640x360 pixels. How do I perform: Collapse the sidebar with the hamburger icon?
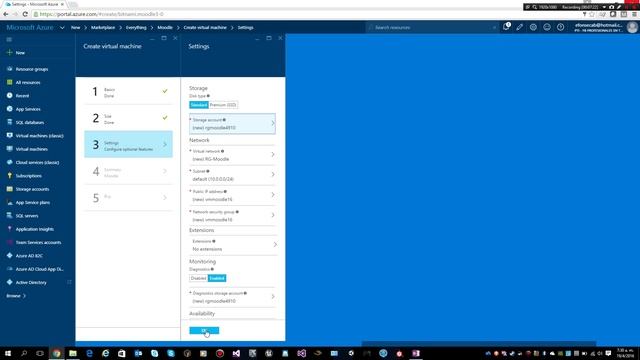point(9,40)
